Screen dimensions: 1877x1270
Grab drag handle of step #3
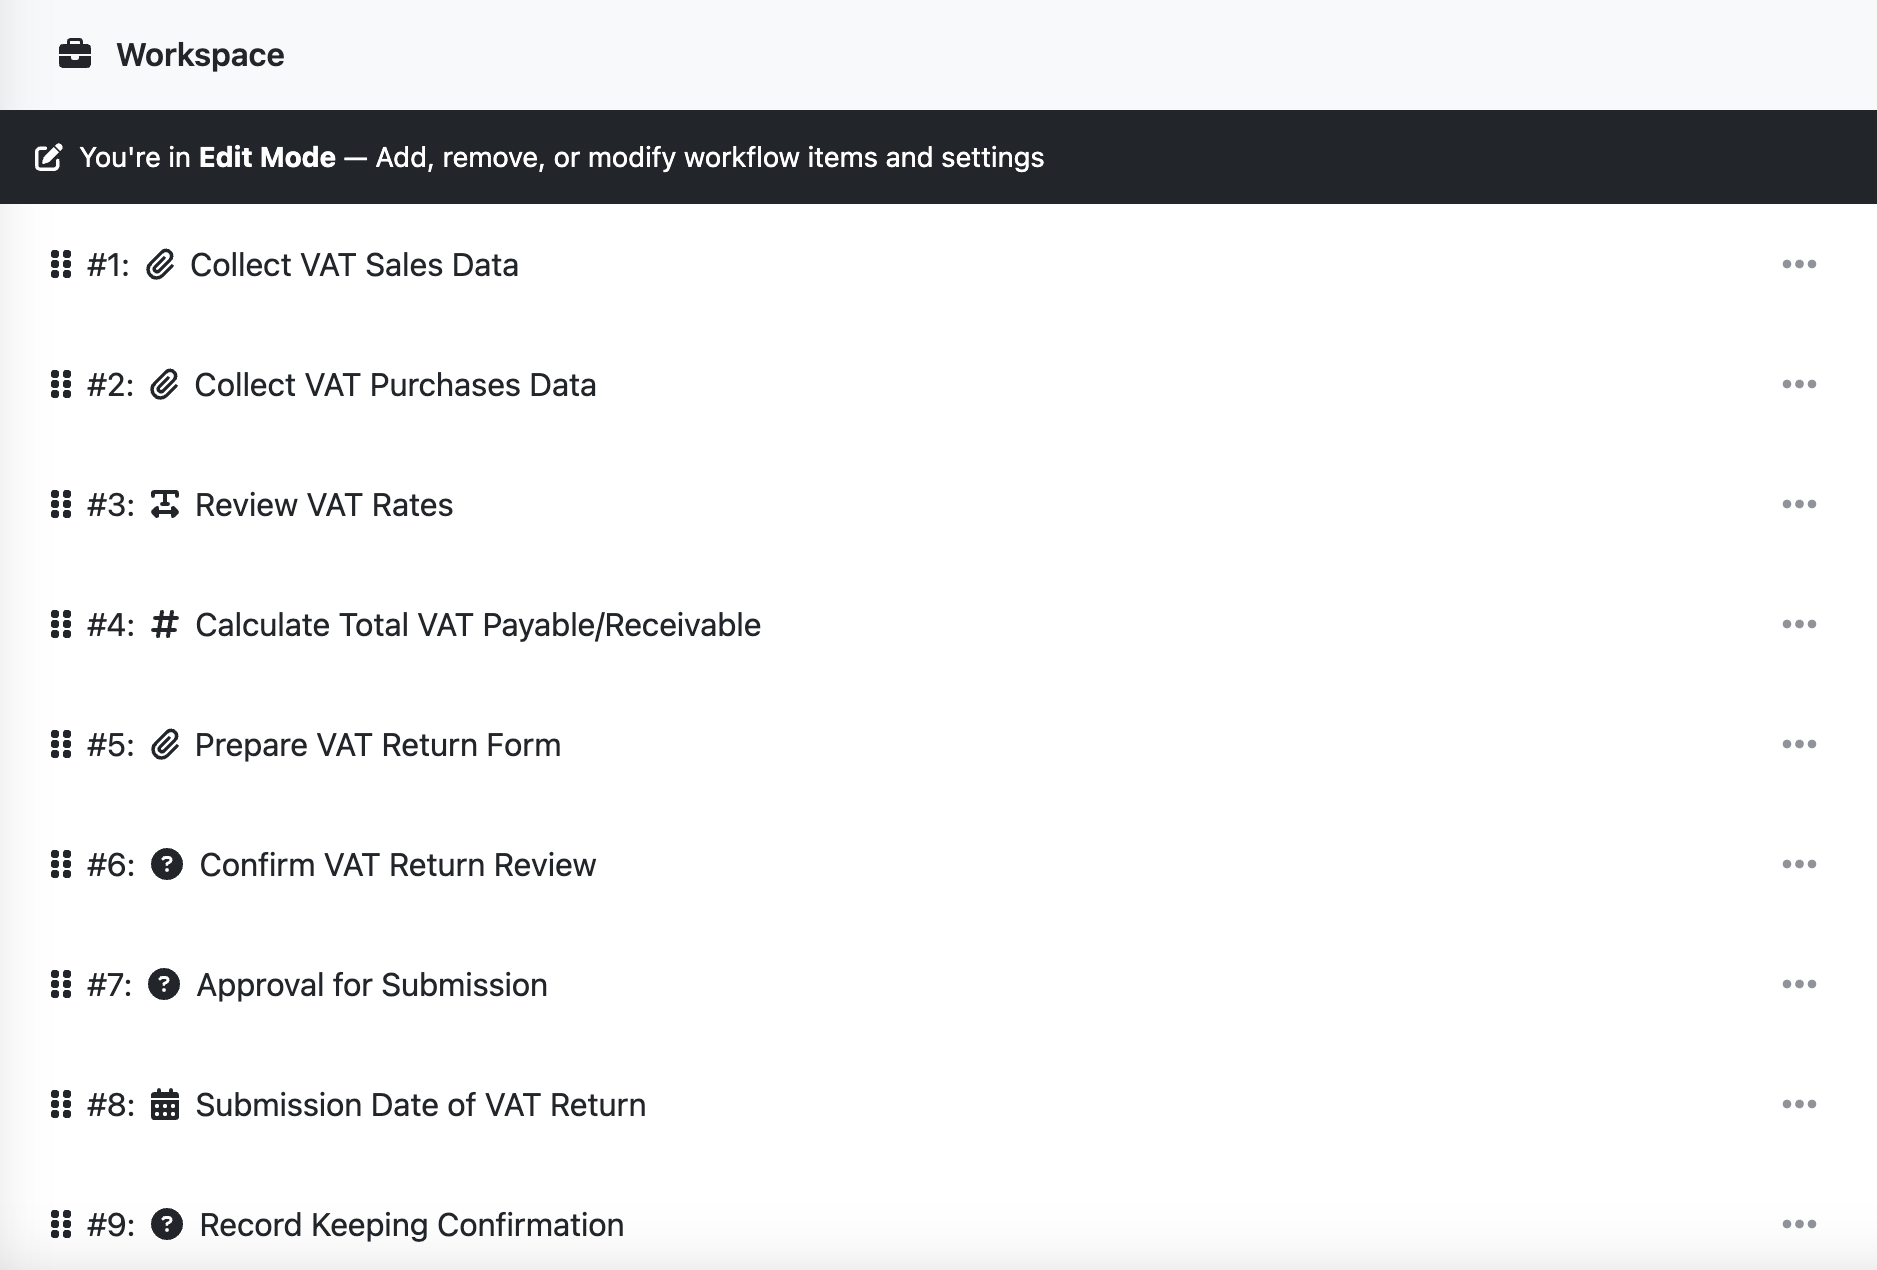[61, 504]
